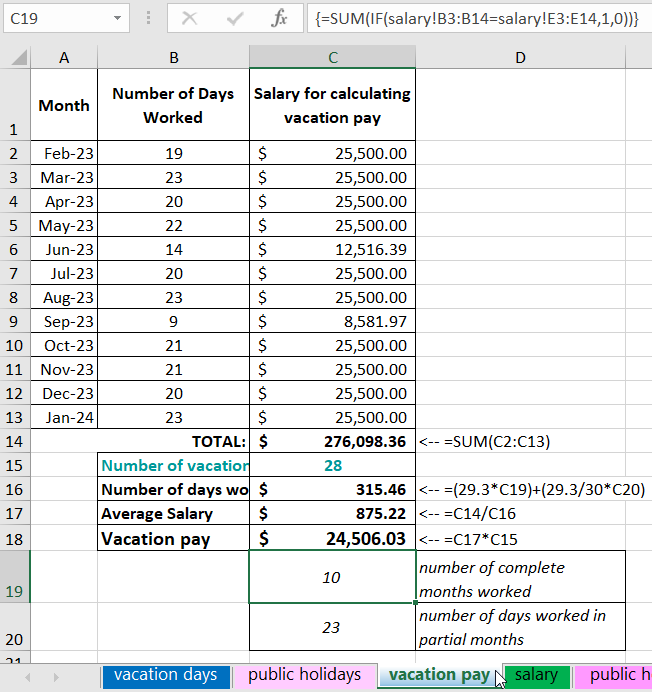Click salary cell 12,516.39
The width and height of the screenshot is (652, 692).
point(332,249)
